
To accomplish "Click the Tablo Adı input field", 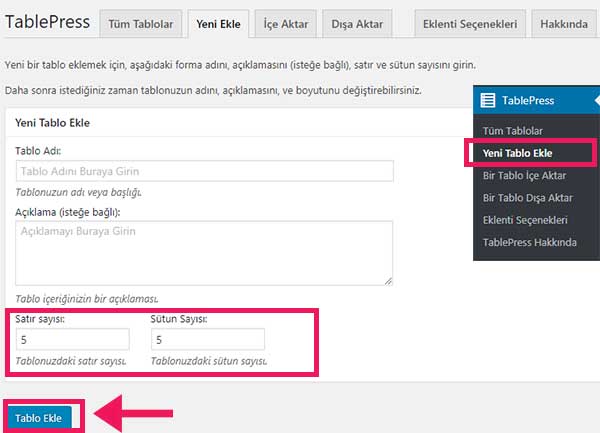I will point(205,171).
